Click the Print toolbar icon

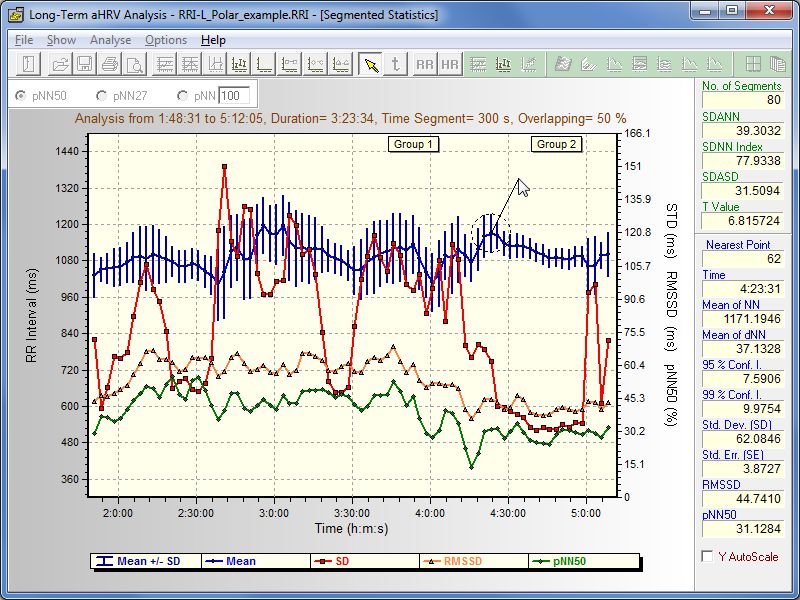coord(109,65)
